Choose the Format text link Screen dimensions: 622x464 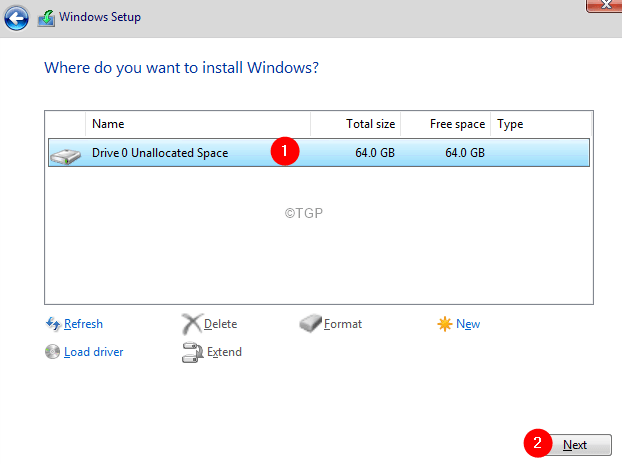tap(343, 324)
